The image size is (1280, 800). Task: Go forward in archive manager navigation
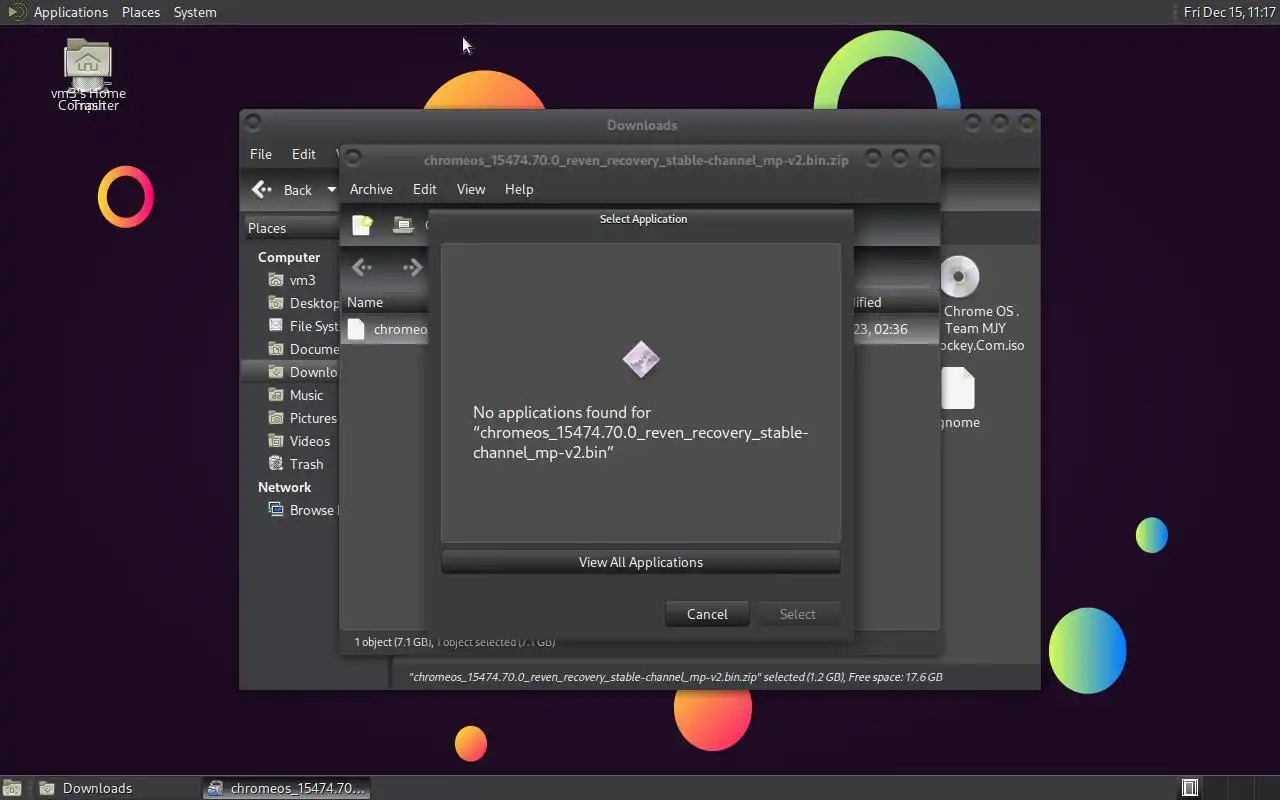(412, 267)
